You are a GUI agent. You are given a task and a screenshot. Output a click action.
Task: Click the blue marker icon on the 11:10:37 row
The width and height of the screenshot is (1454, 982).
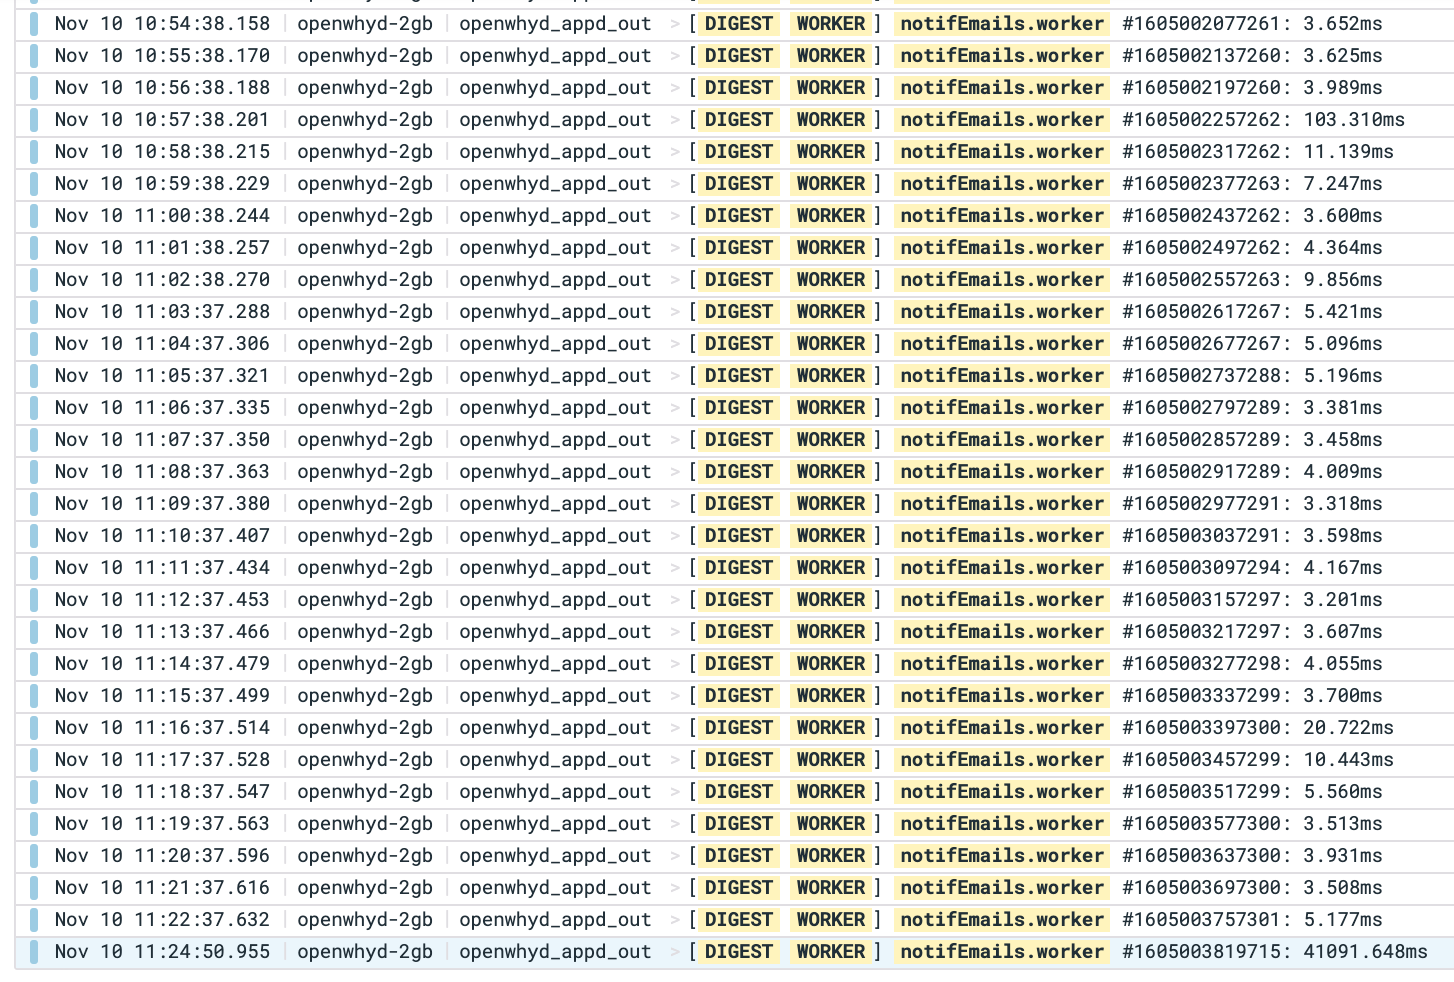(x=35, y=535)
